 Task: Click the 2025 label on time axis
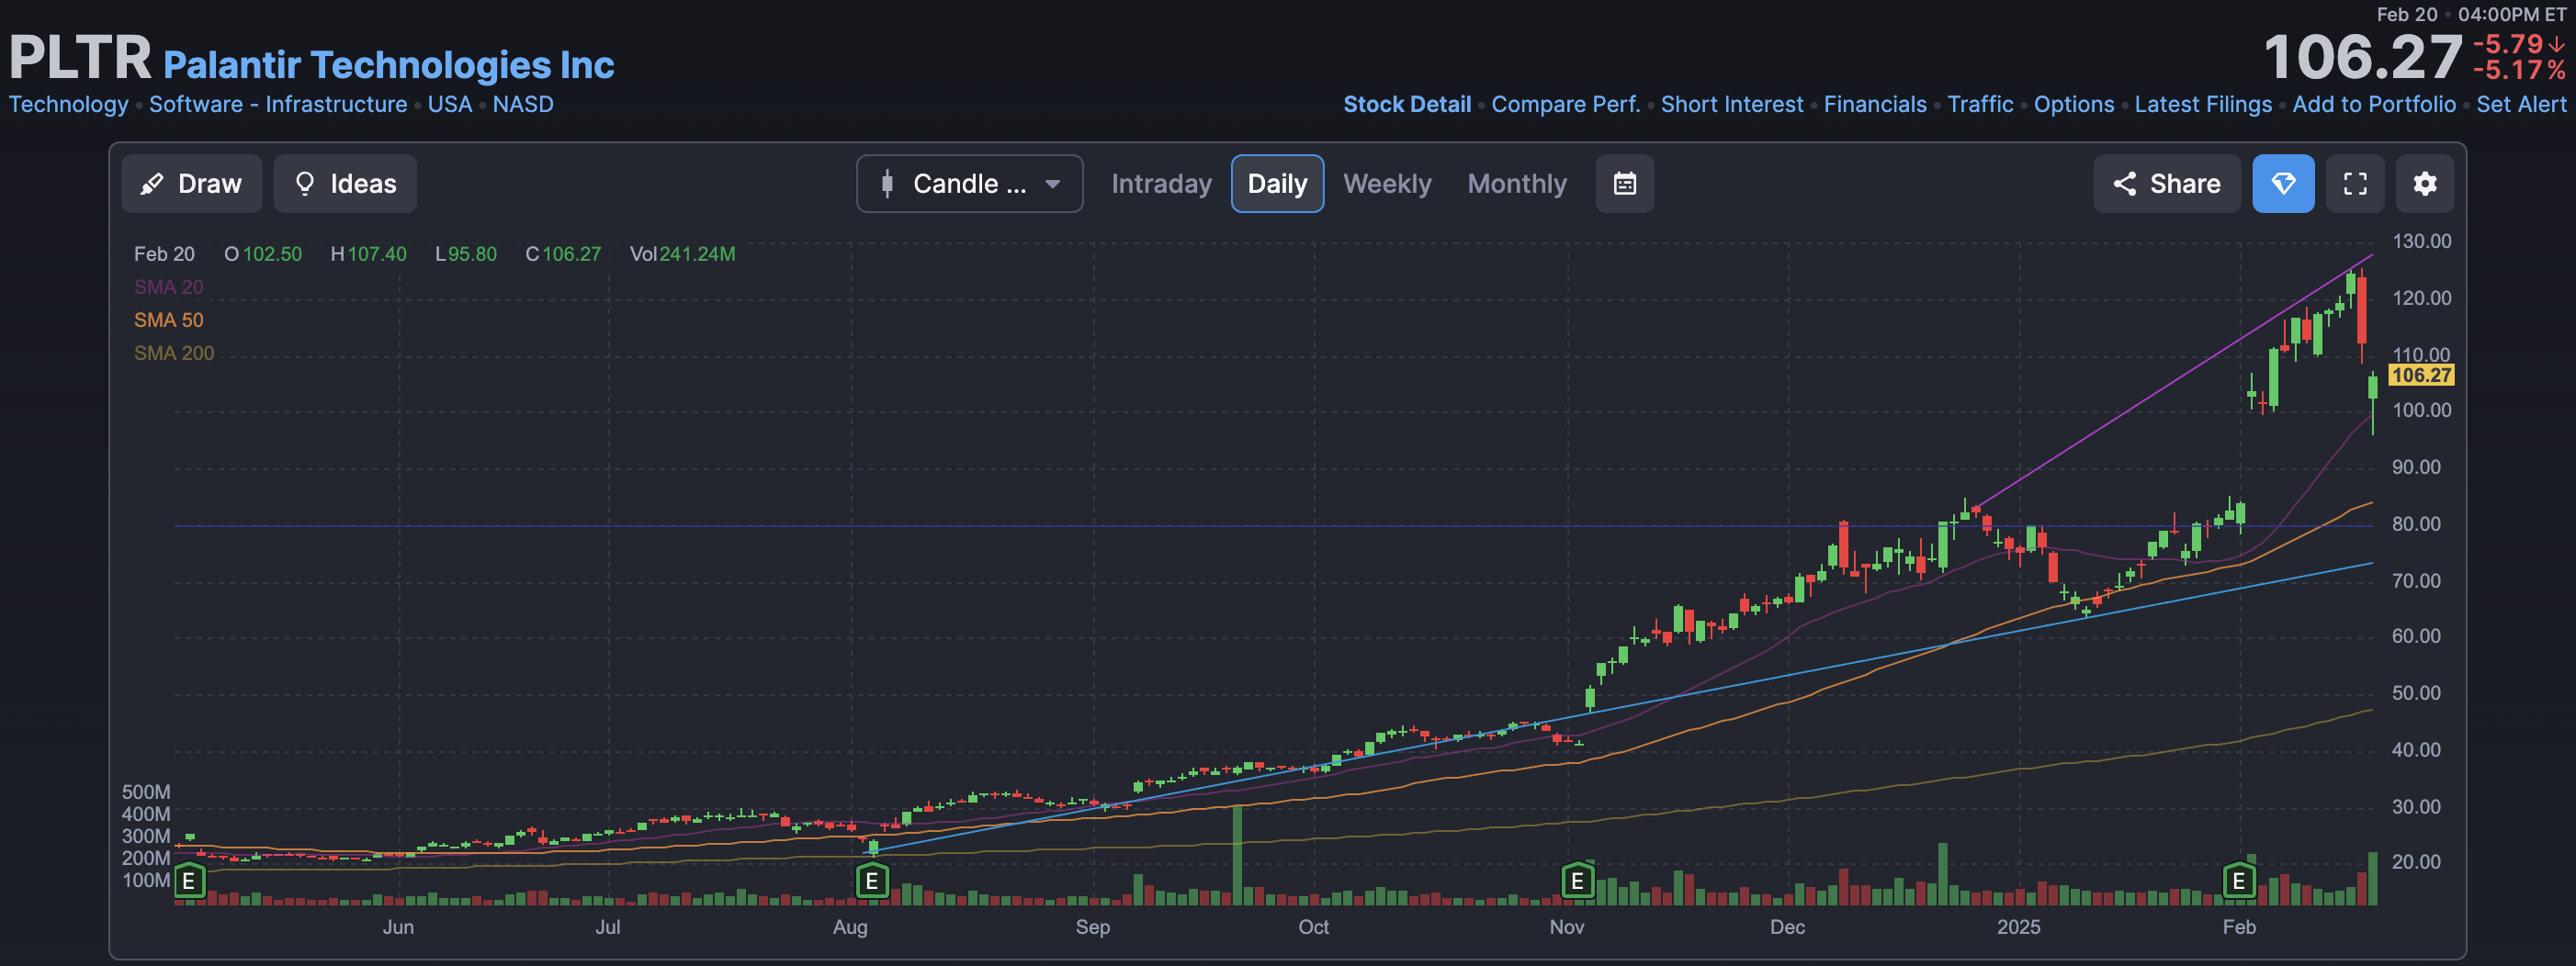pyautogui.click(x=2018, y=927)
